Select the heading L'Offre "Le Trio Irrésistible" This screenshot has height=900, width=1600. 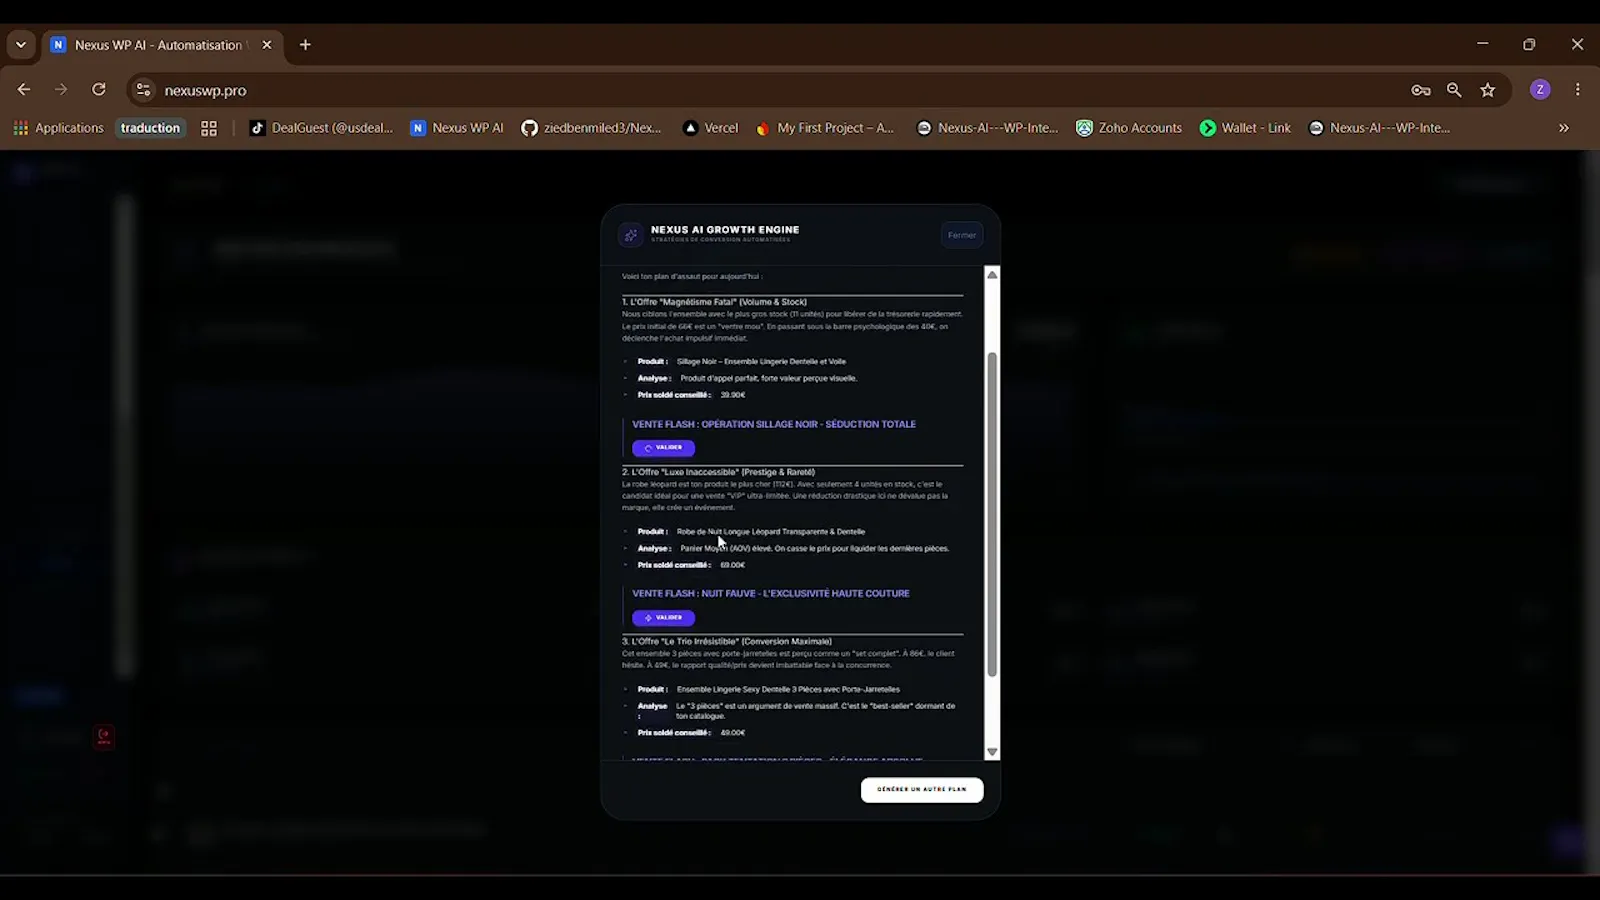click(727, 641)
